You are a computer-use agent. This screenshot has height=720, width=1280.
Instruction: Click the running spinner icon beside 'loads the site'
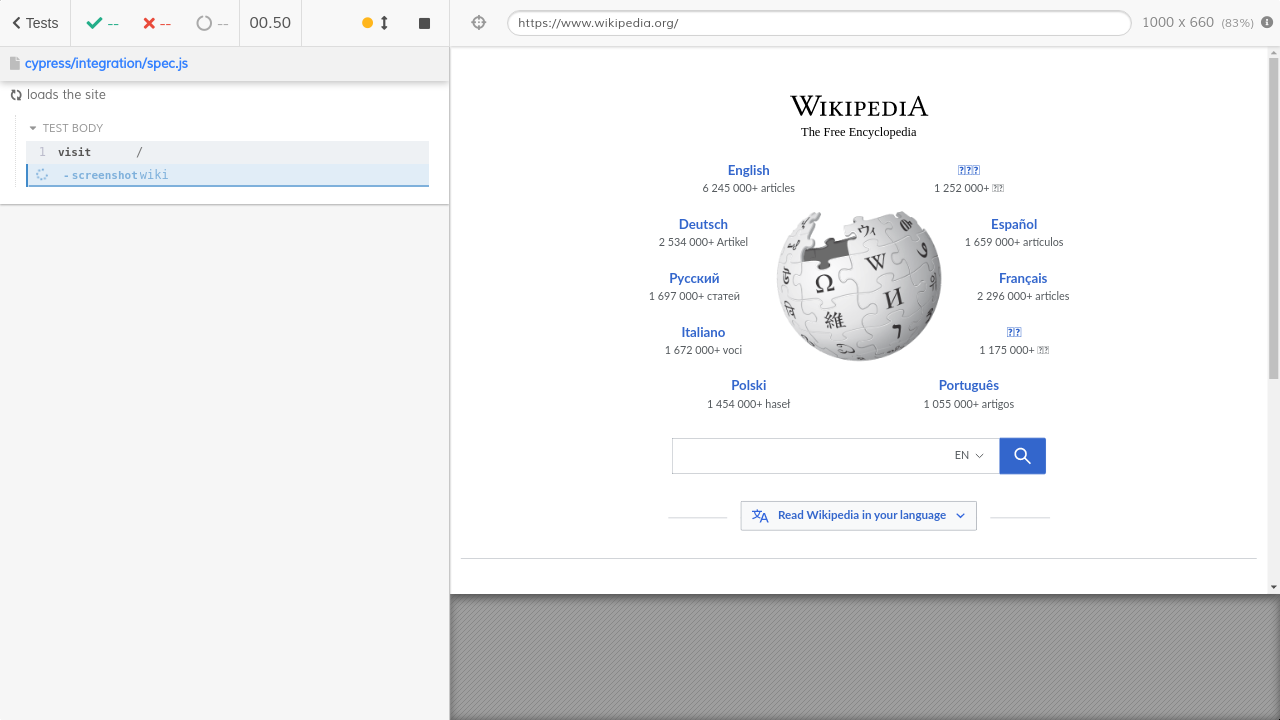pos(16,95)
